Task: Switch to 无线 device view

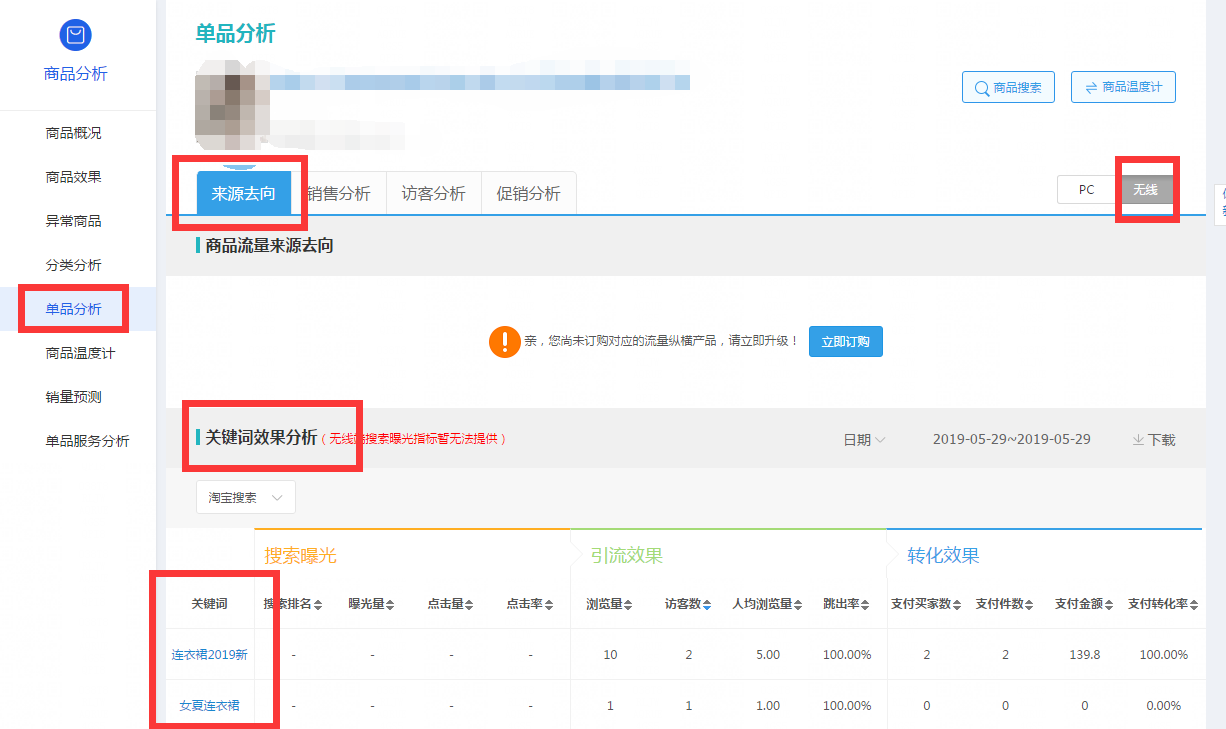Action: coord(1146,190)
